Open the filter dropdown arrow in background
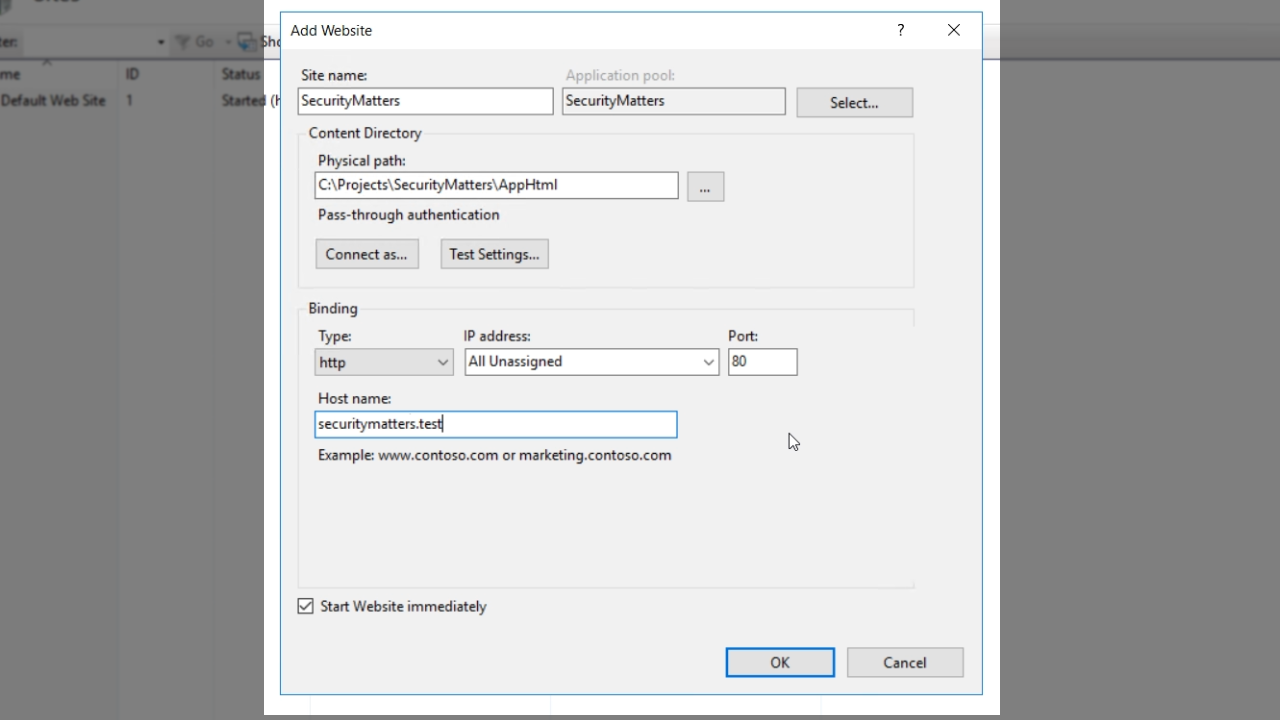 coord(160,42)
